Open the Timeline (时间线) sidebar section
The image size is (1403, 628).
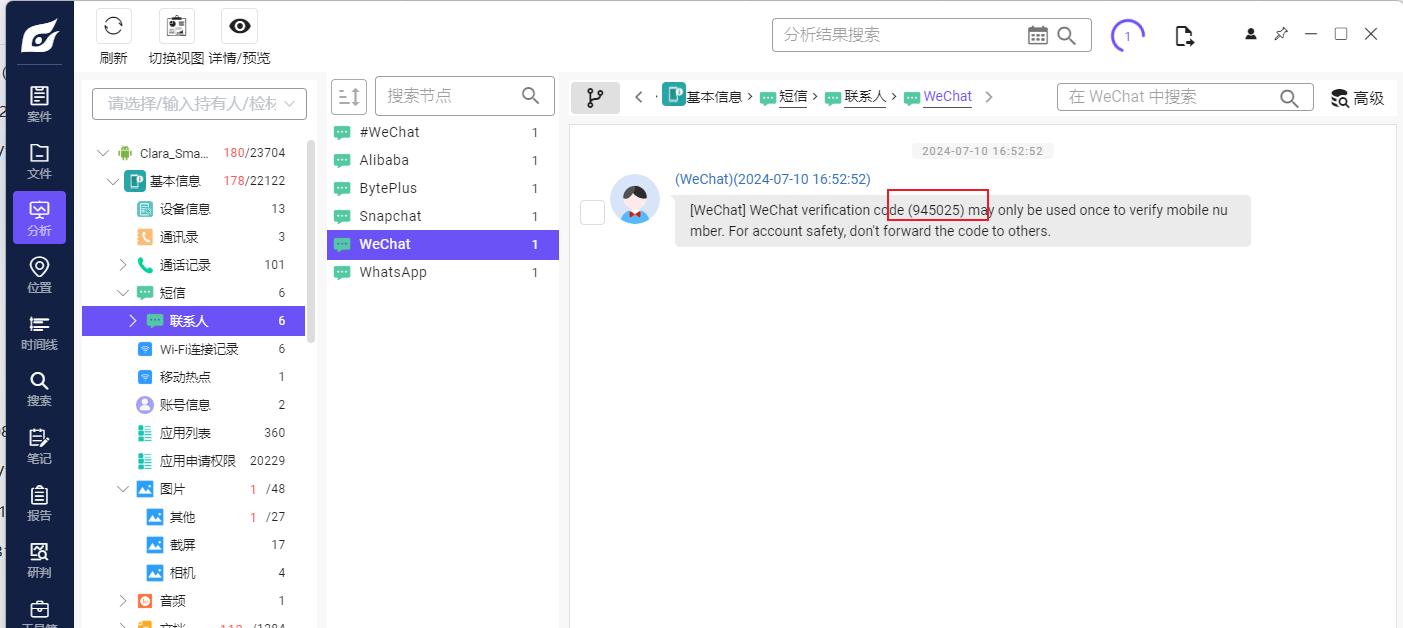click(x=39, y=332)
